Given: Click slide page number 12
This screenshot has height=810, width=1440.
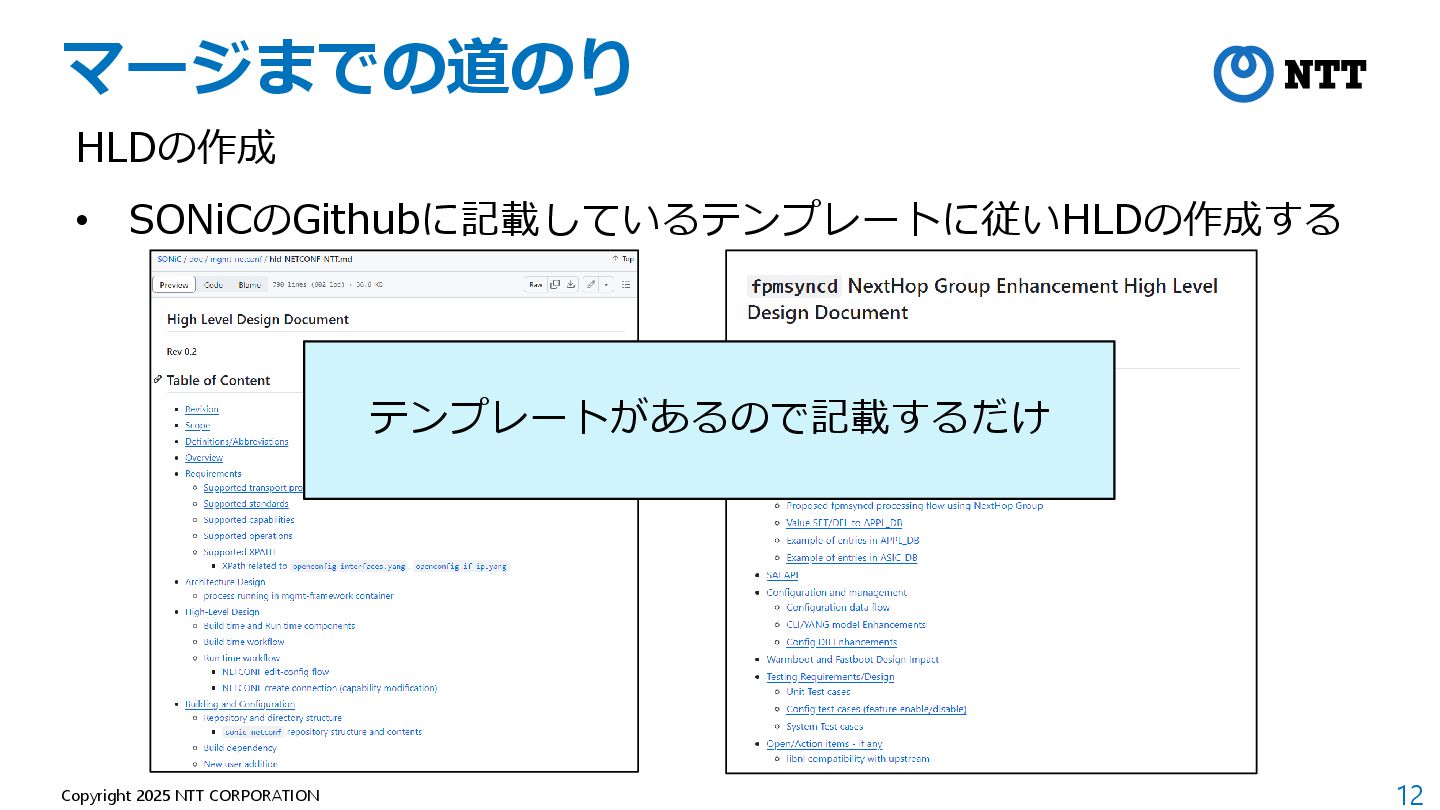Looking at the screenshot, I should click(1409, 796).
